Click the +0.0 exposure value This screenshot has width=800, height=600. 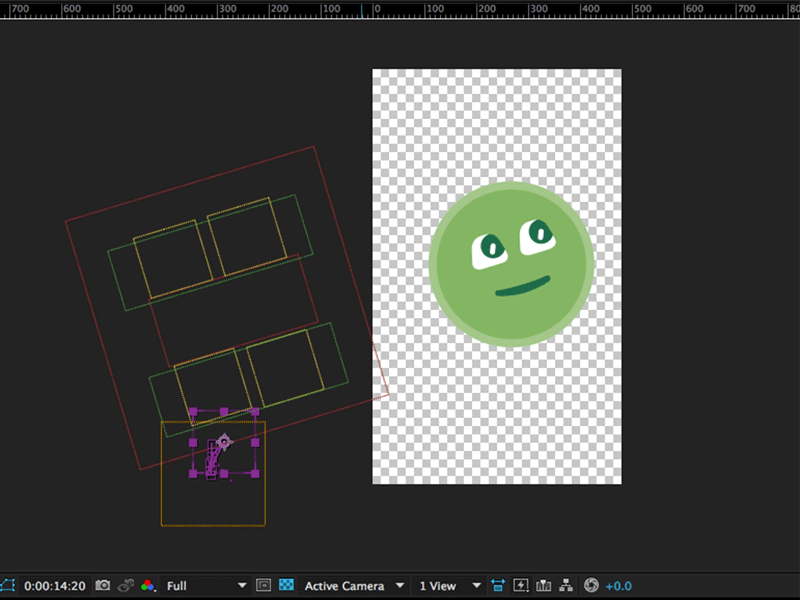click(x=618, y=585)
